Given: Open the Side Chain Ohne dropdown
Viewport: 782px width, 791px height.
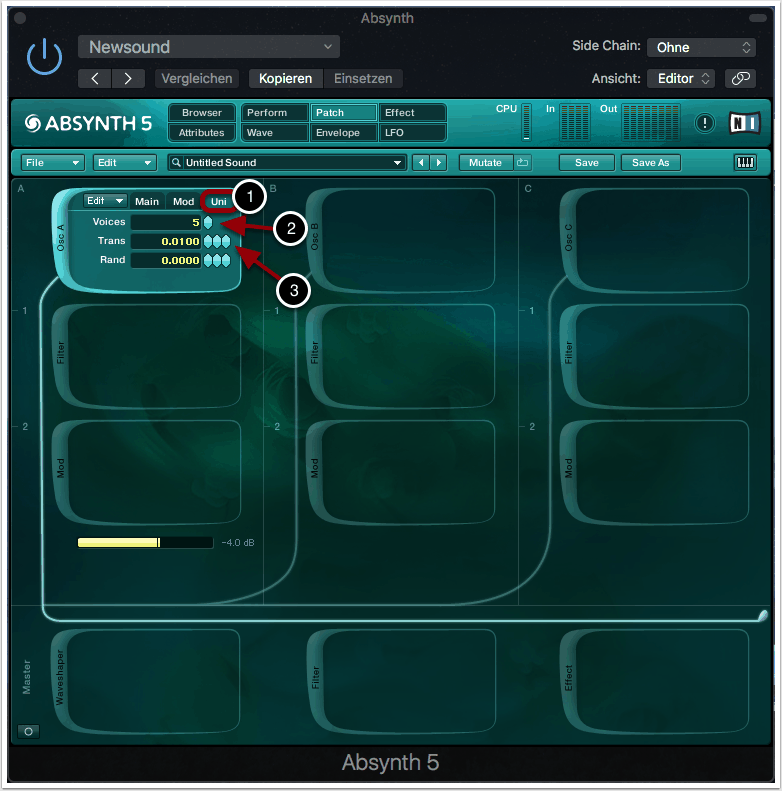Looking at the screenshot, I should 701,47.
